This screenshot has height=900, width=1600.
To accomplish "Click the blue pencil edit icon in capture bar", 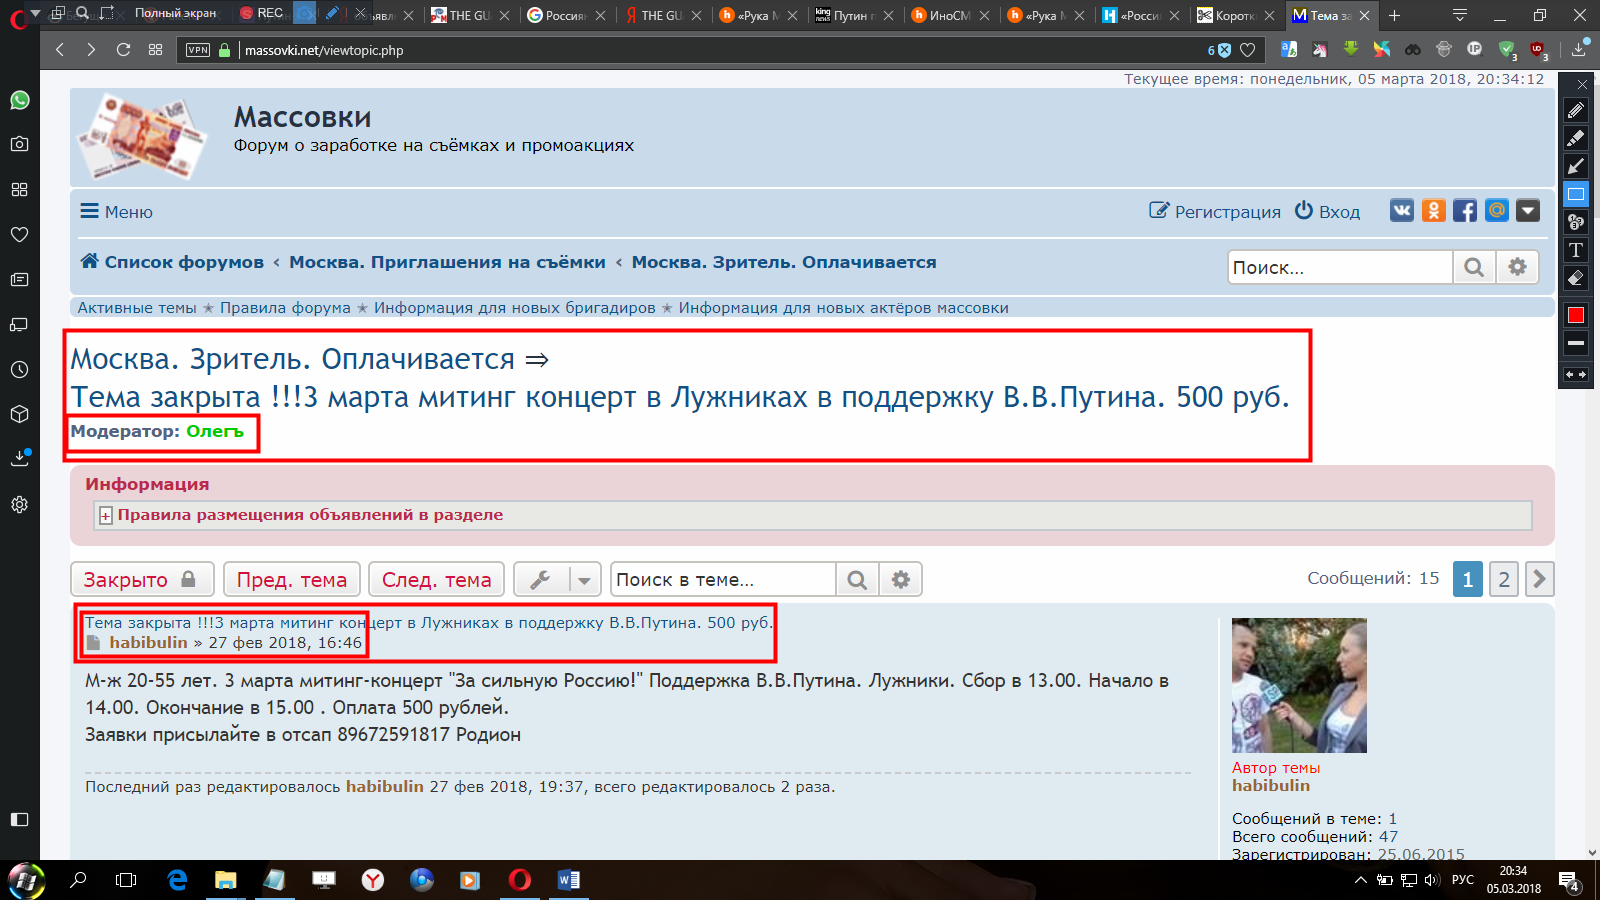I will click(x=332, y=13).
